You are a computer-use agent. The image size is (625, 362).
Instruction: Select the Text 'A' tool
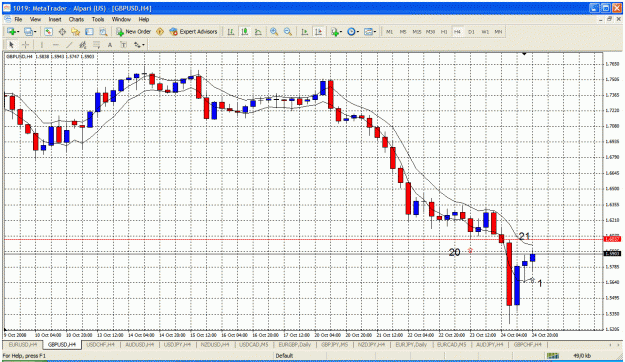110,45
